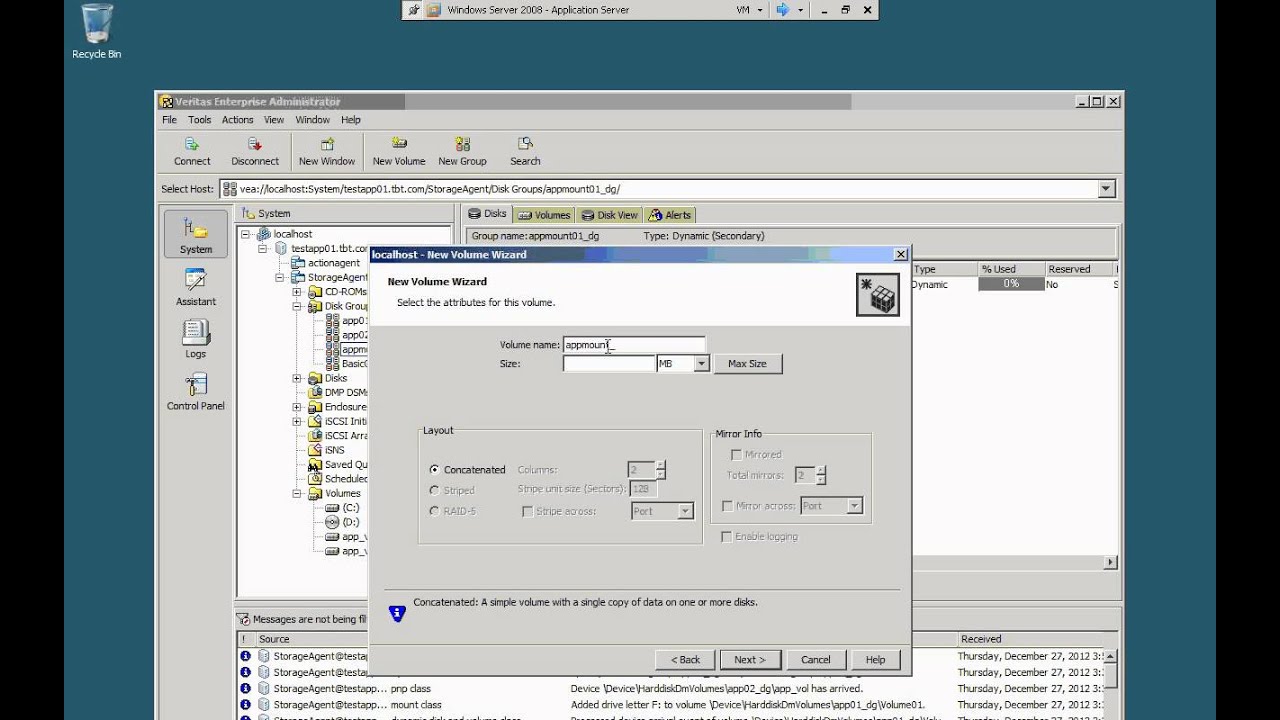Switch to the Alerts tab

pyautogui.click(x=670, y=215)
